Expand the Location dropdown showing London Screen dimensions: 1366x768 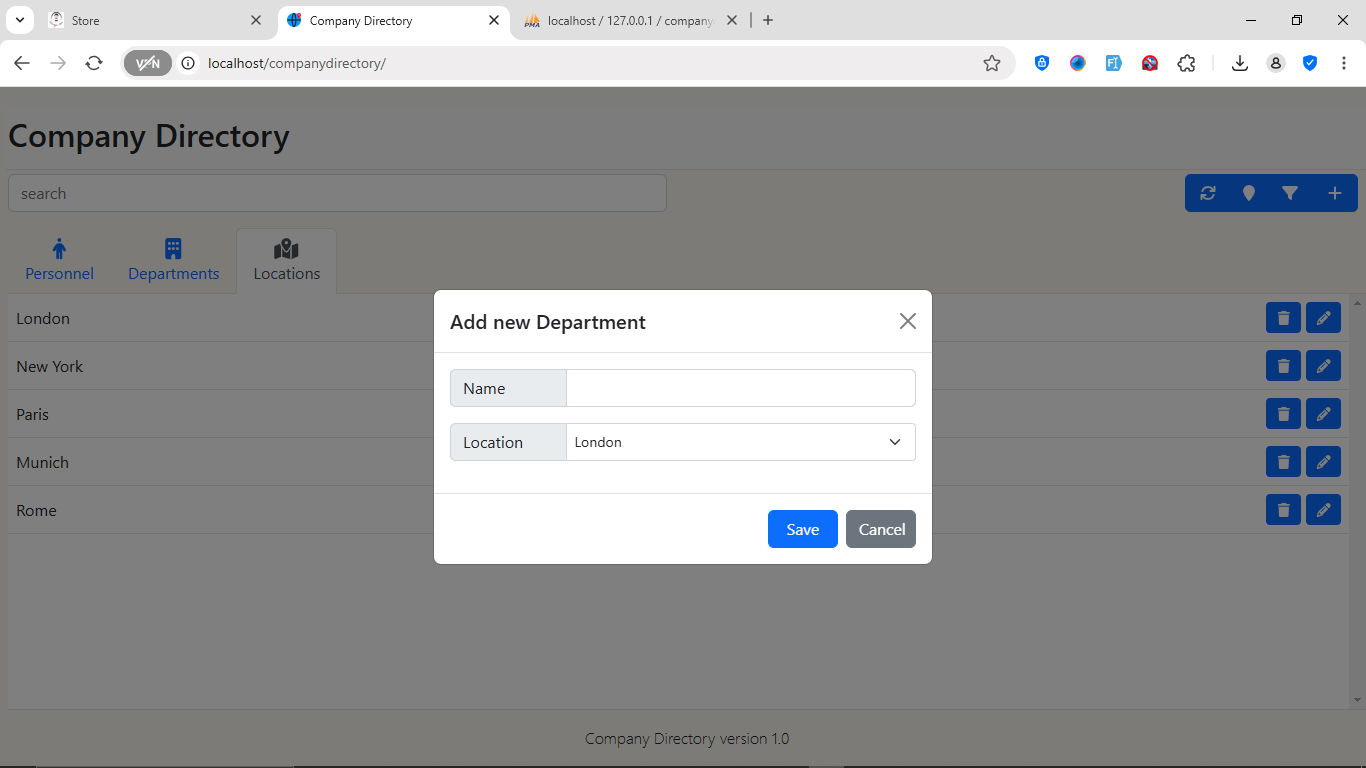(x=740, y=442)
